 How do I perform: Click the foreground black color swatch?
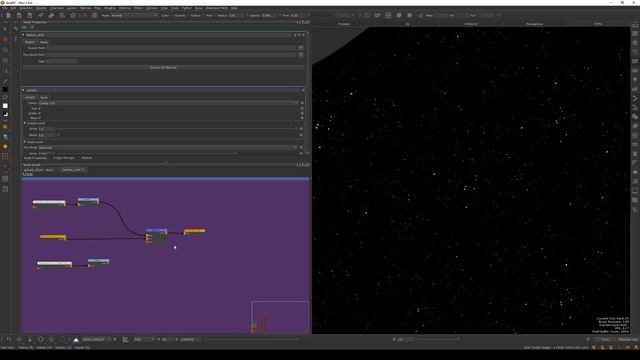click(x=5, y=89)
